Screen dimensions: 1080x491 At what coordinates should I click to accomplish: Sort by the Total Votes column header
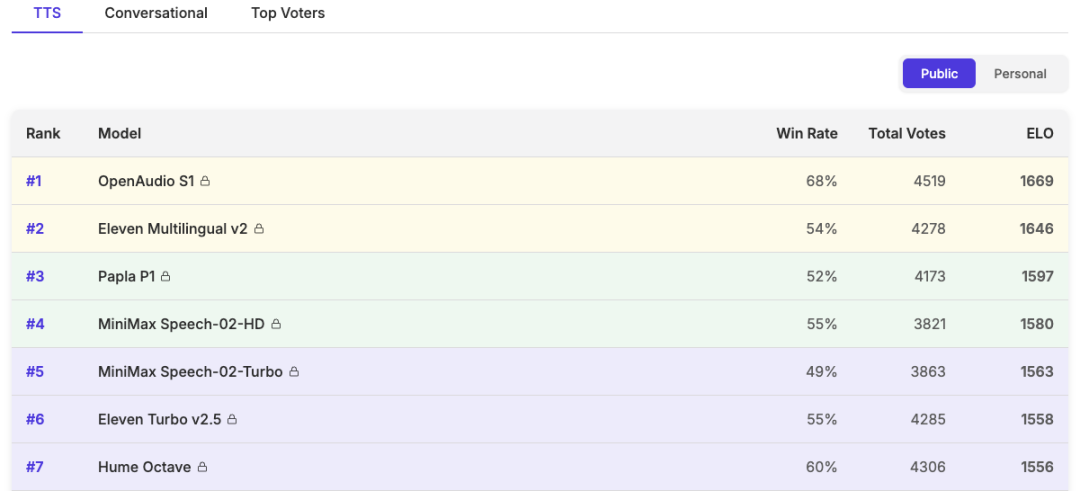point(907,134)
